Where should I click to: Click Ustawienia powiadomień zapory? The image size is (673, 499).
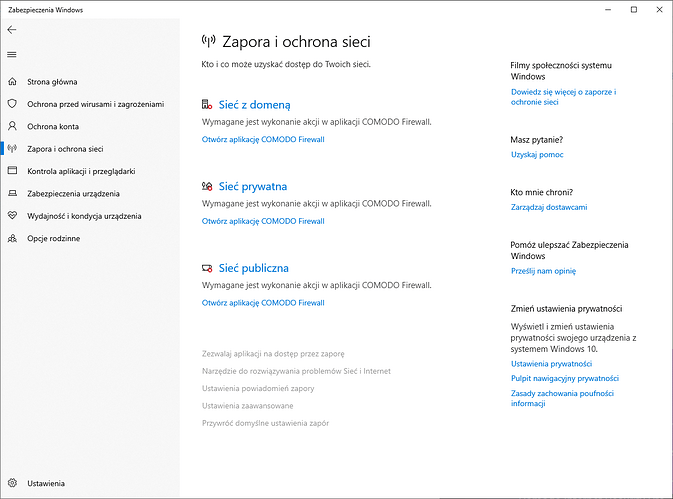(x=258, y=388)
